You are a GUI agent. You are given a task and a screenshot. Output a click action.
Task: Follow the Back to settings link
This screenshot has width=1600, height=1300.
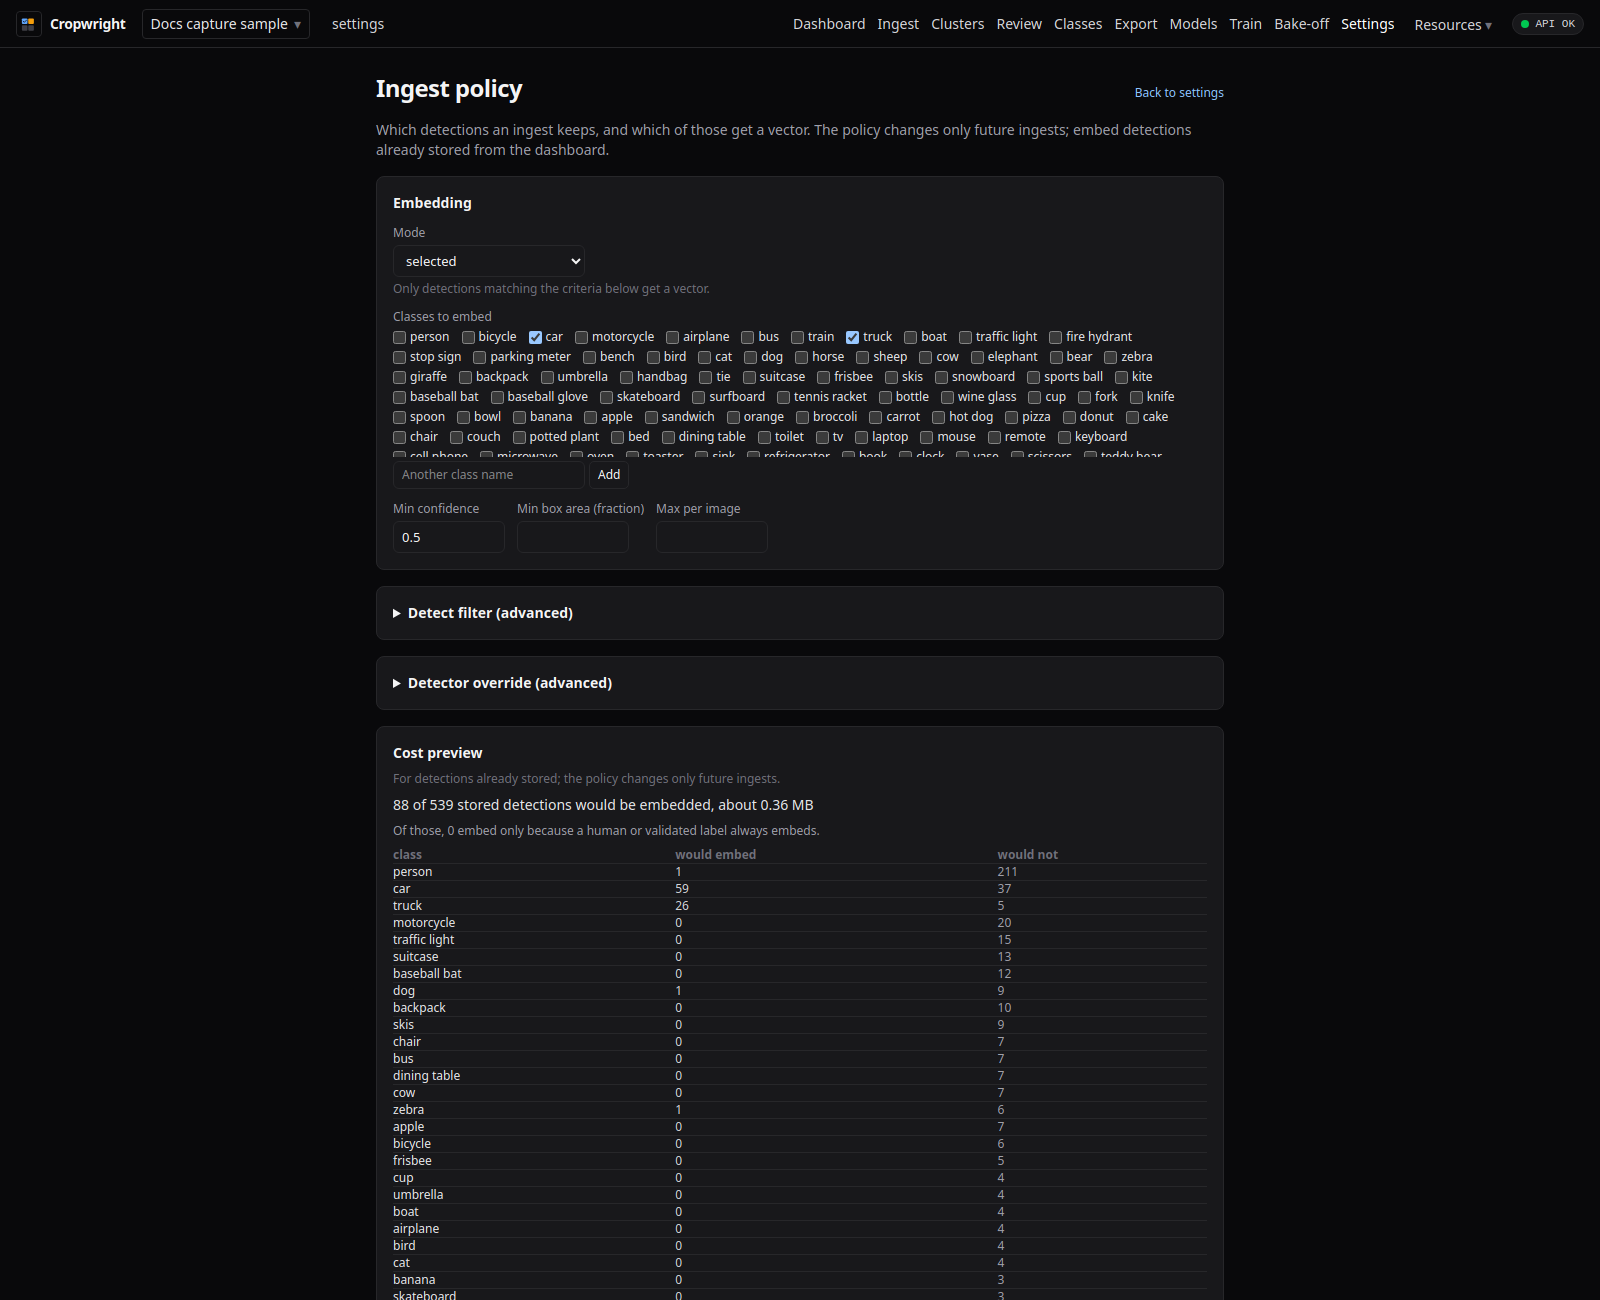[x=1179, y=93]
